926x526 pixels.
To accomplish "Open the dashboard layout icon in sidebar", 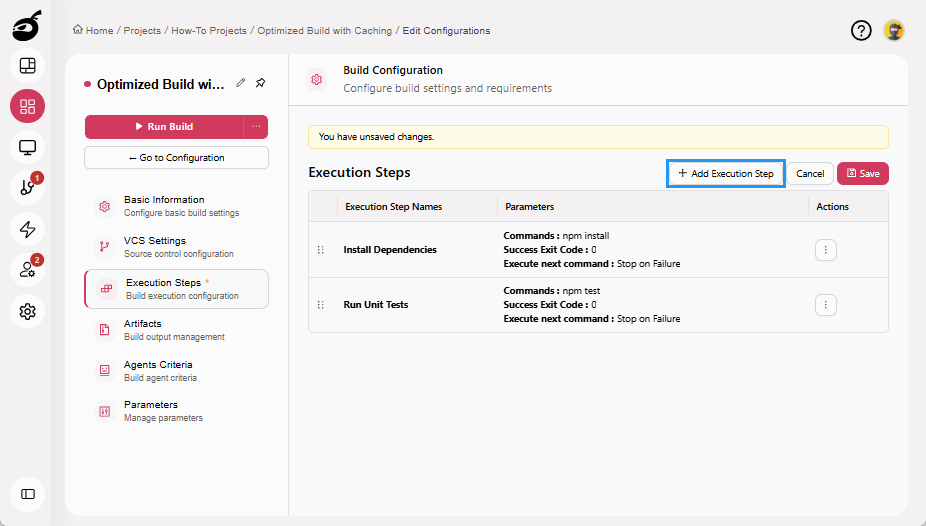I will click(x=27, y=66).
